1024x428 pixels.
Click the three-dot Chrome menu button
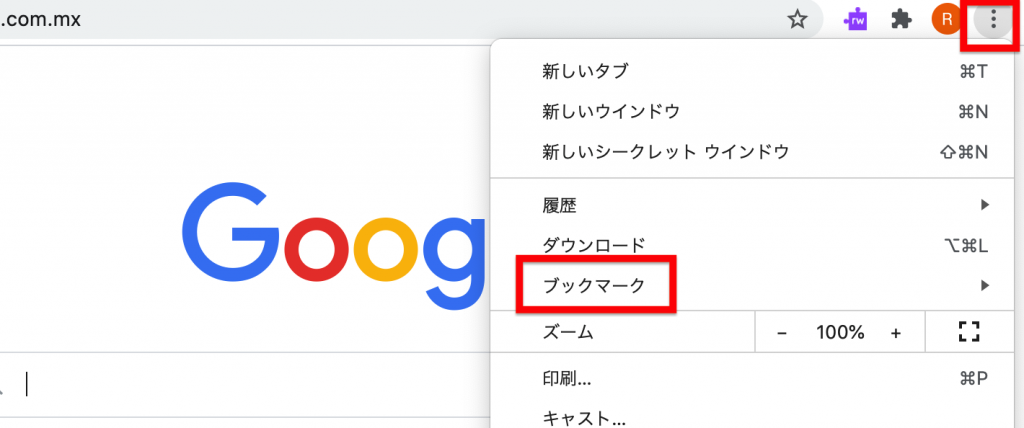point(993,20)
